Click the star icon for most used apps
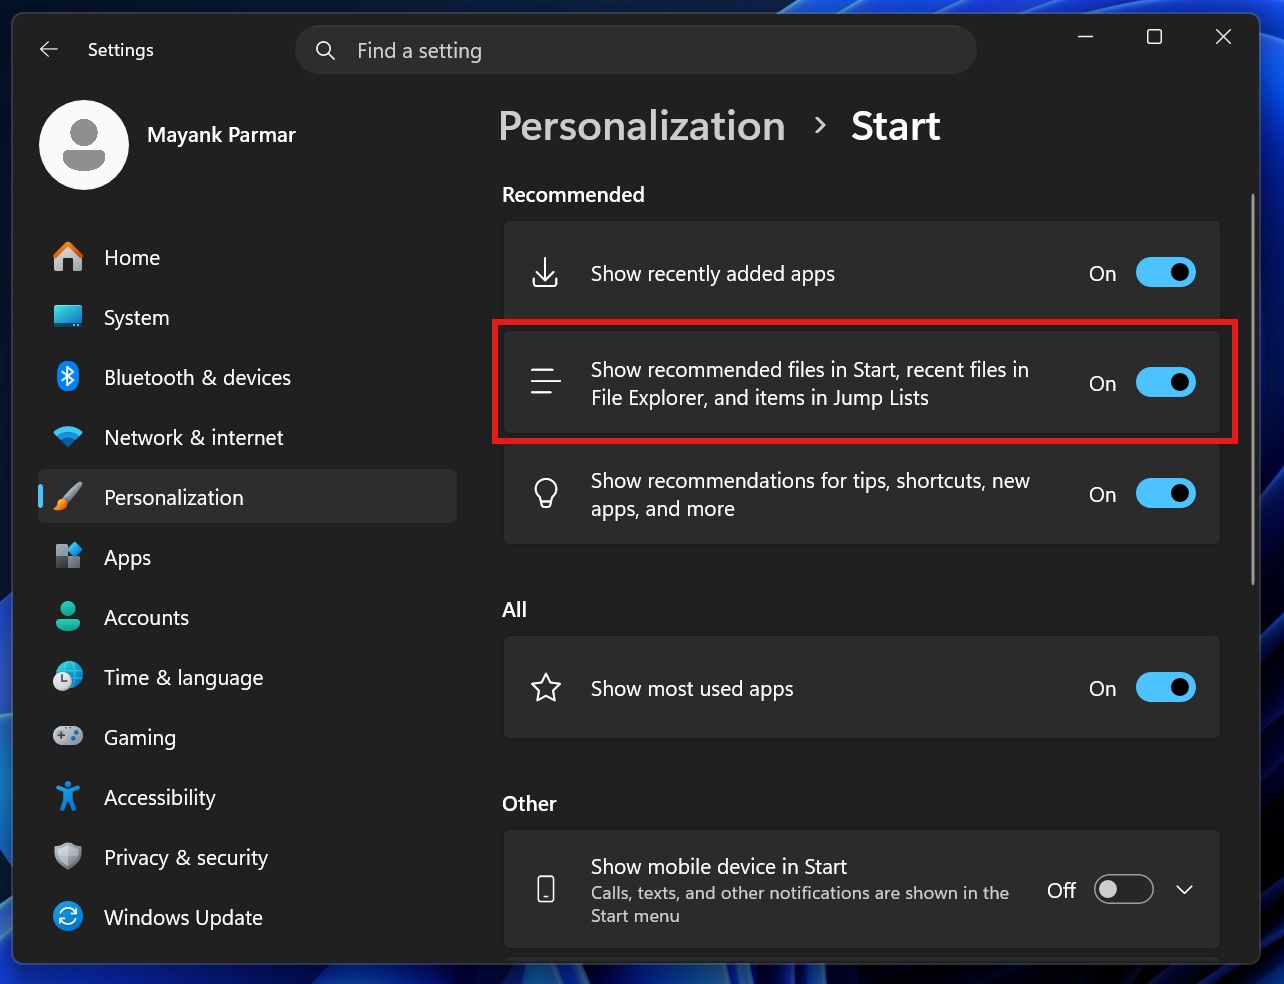 point(546,688)
